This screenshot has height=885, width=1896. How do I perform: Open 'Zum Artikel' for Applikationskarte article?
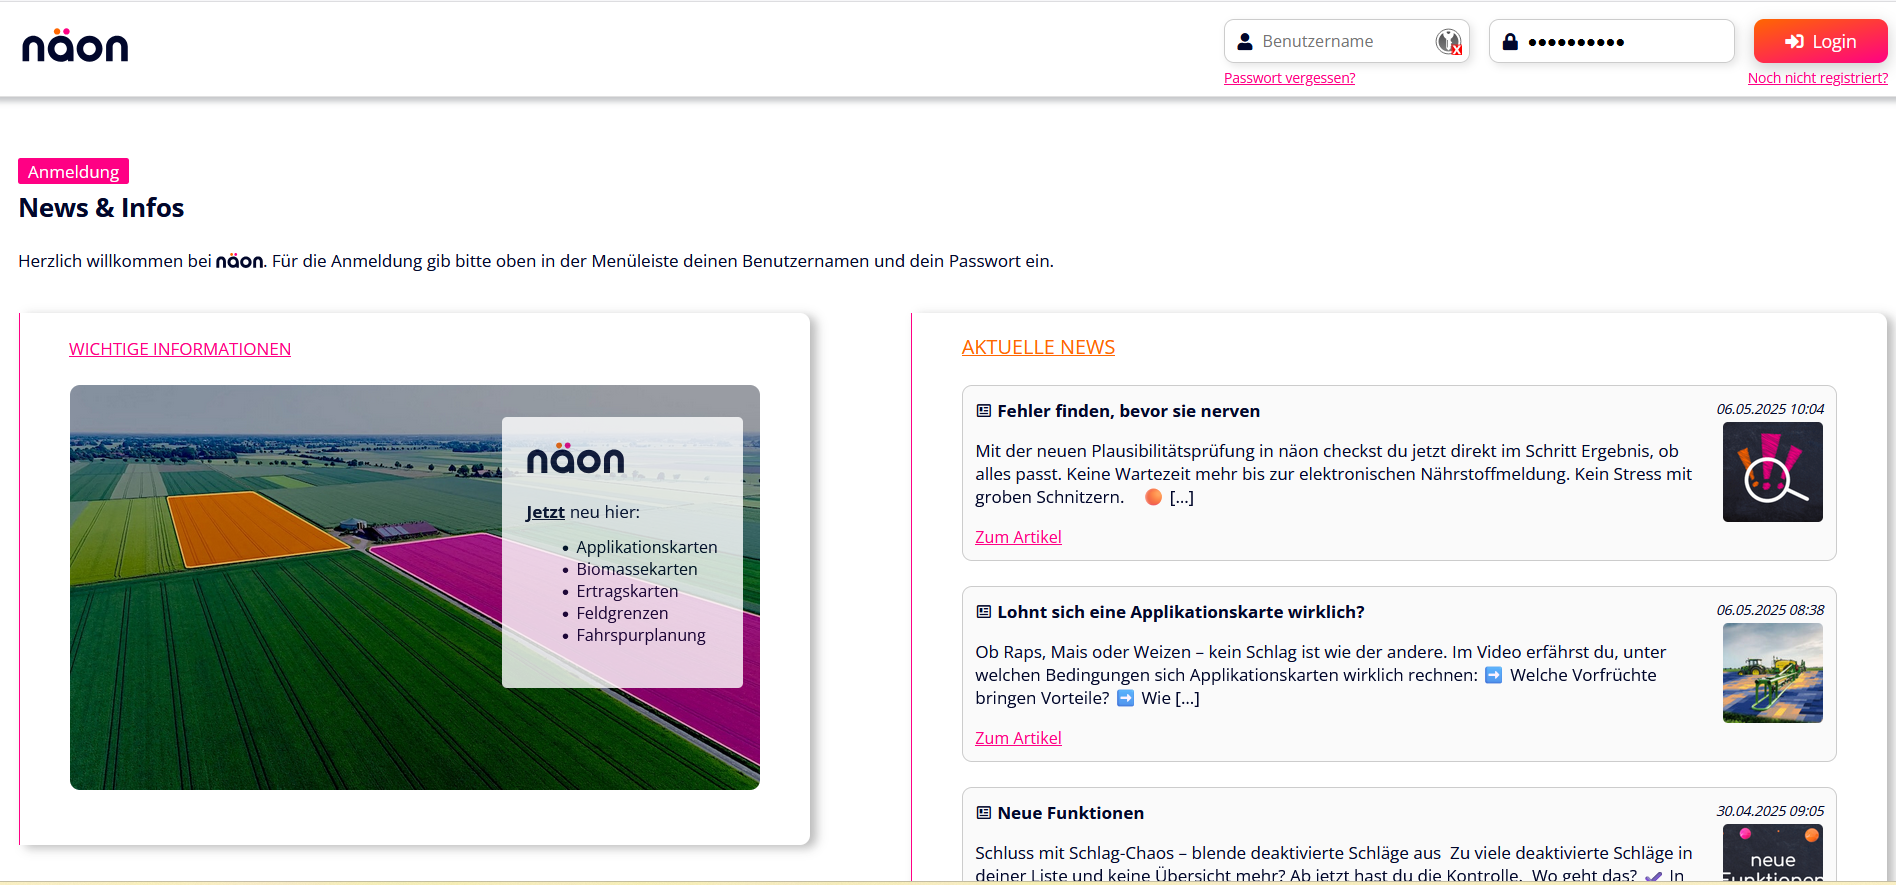coord(1018,738)
